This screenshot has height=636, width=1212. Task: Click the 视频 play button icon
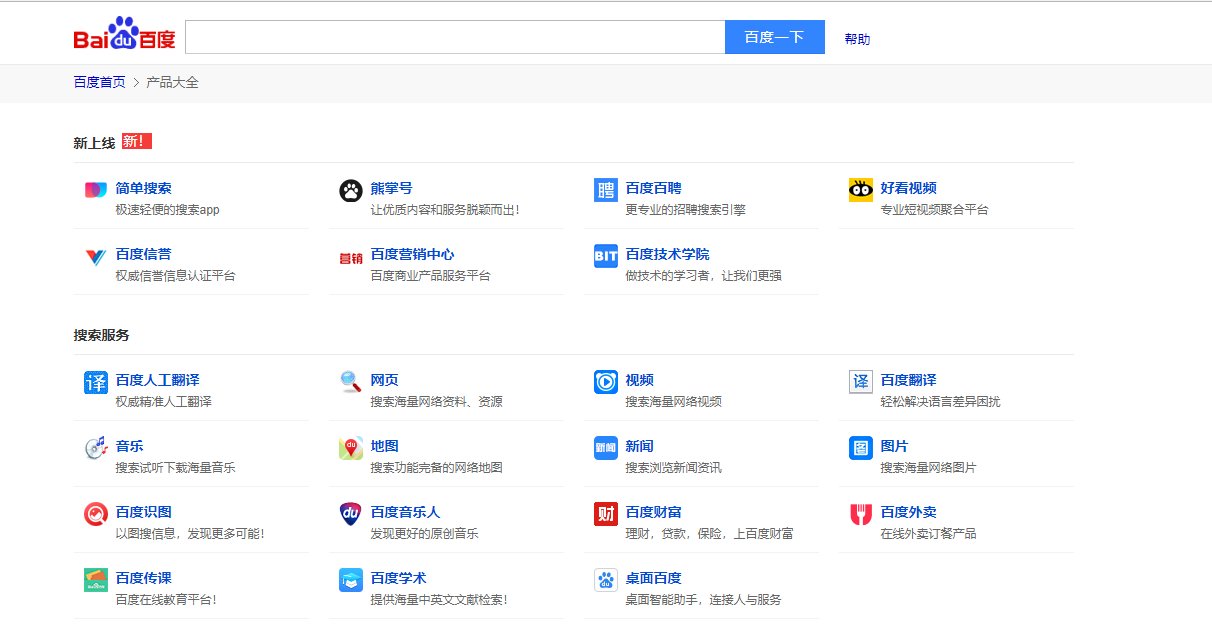[605, 380]
